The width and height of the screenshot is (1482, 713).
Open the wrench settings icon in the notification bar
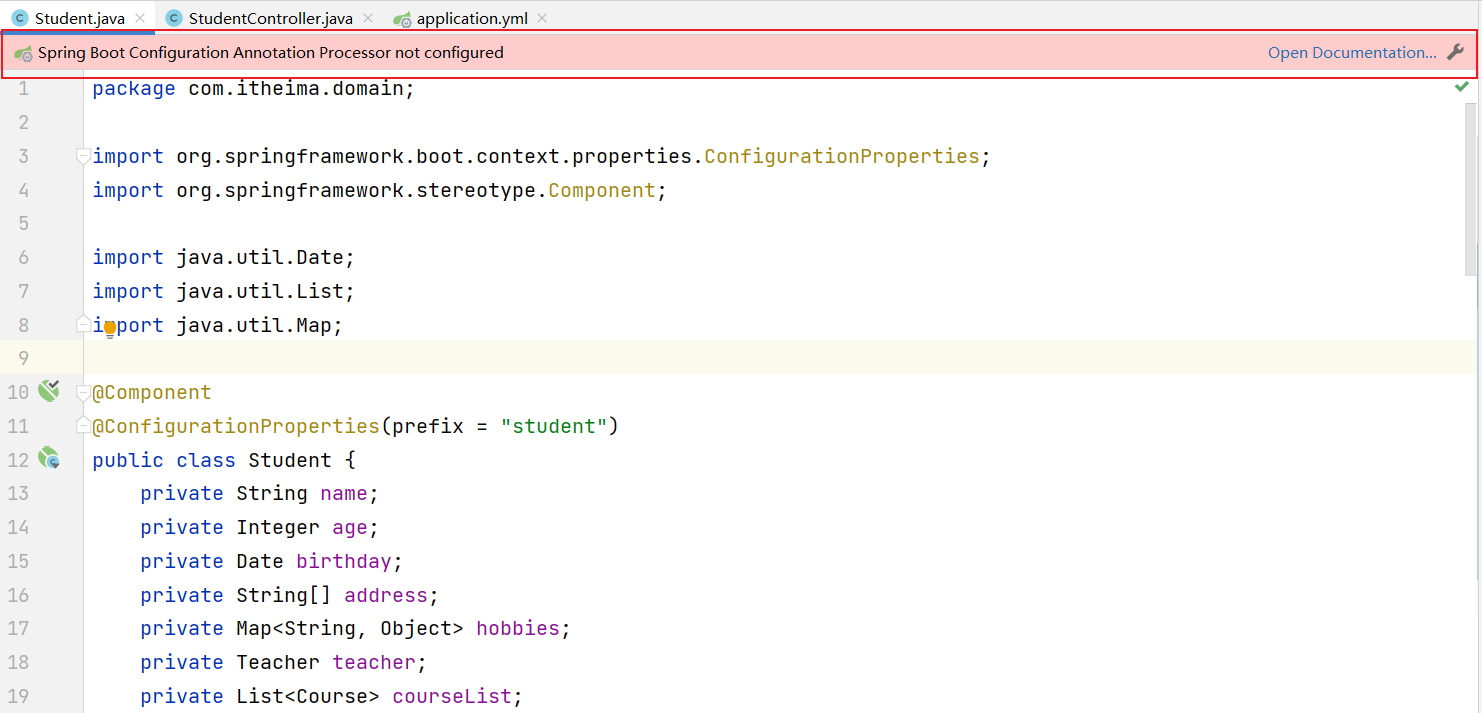[1455, 52]
